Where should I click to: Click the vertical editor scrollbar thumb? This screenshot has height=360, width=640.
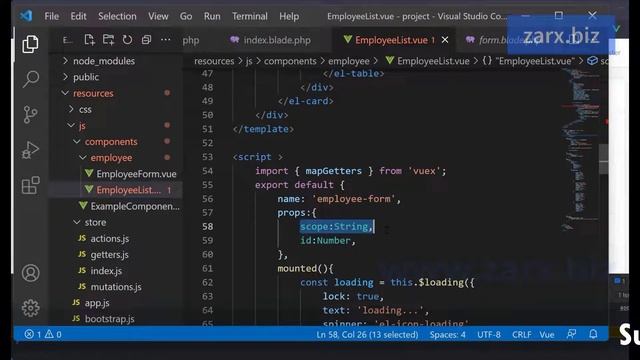[604, 159]
